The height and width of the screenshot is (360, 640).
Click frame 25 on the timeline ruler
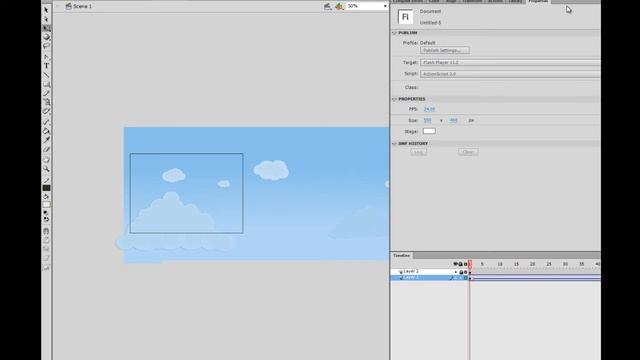coord(548,264)
